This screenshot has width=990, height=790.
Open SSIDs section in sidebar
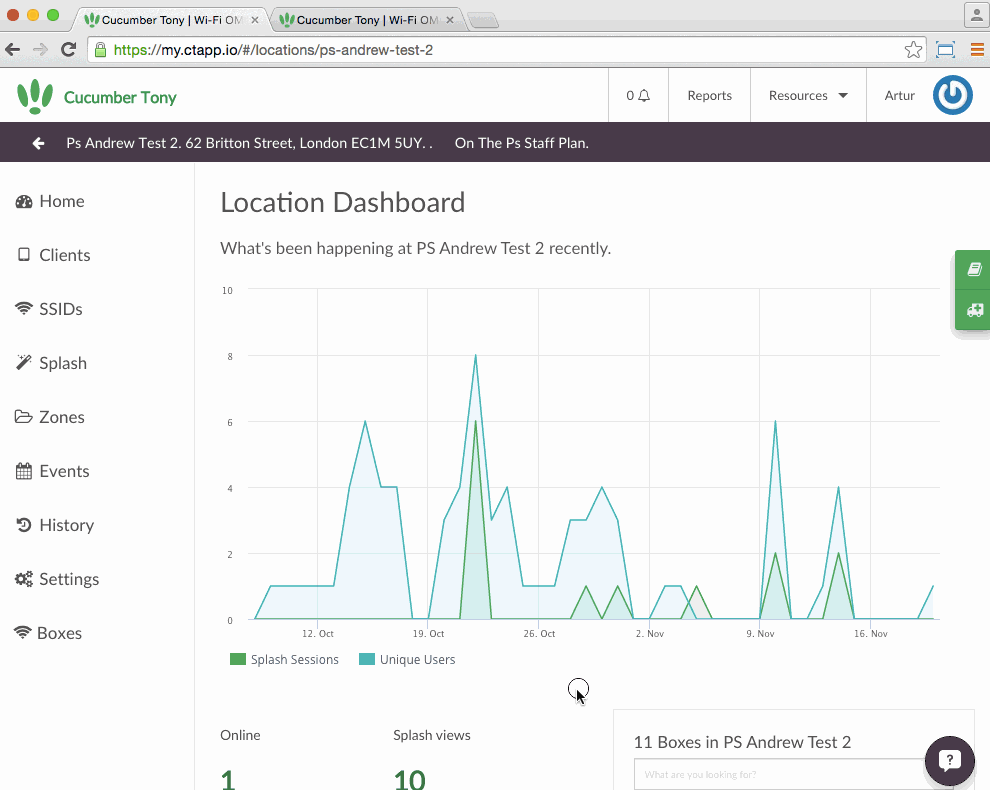(60, 309)
